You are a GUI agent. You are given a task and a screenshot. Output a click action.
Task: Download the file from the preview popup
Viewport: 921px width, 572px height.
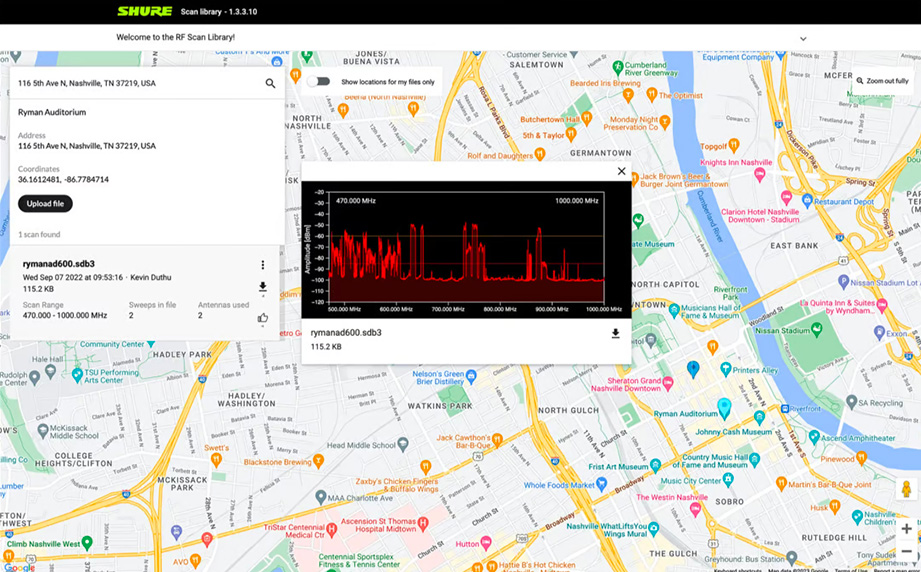pos(615,334)
